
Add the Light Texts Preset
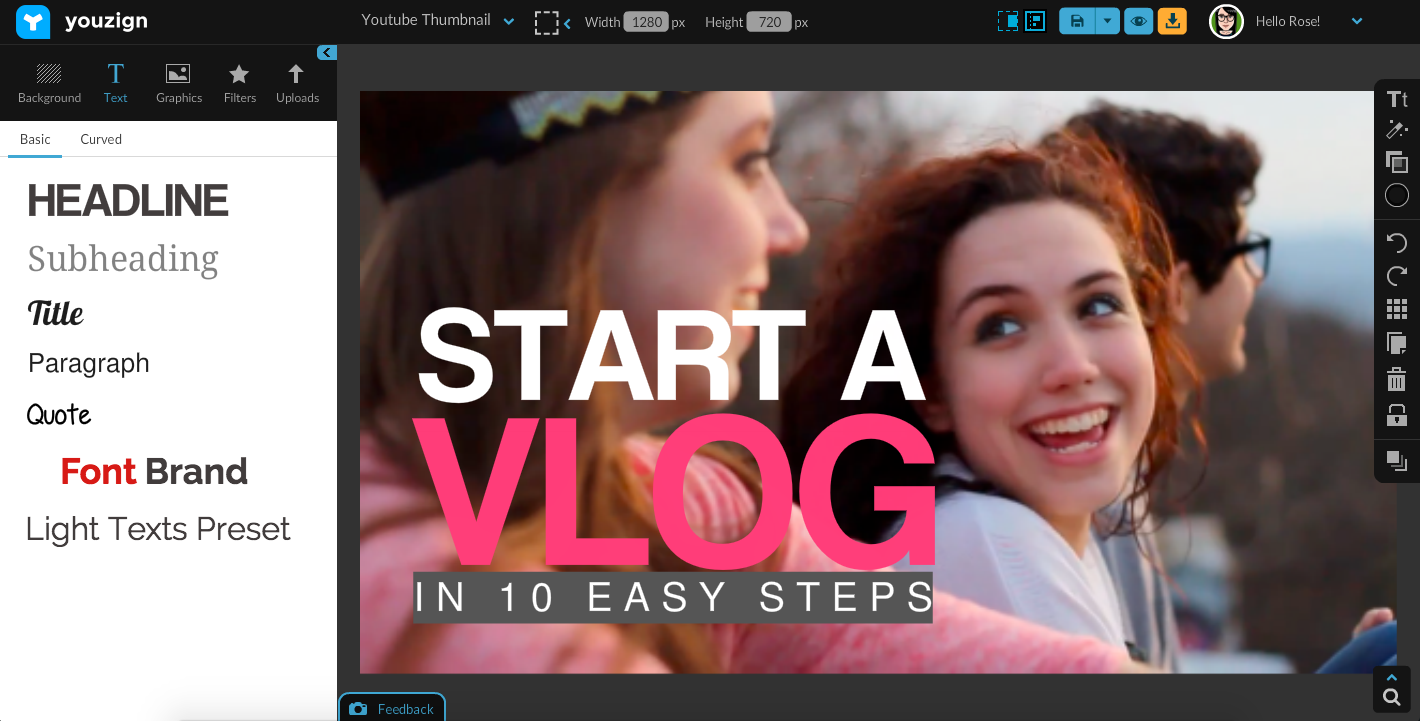click(158, 529)
